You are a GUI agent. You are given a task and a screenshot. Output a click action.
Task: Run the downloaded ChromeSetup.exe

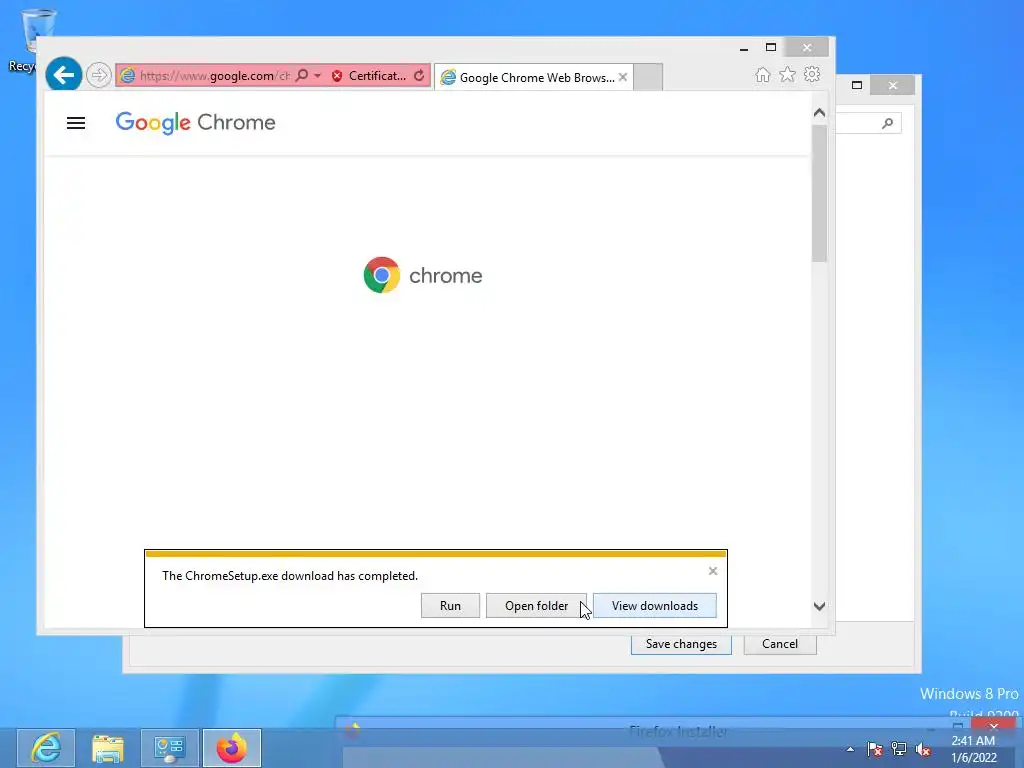point(451,605)
